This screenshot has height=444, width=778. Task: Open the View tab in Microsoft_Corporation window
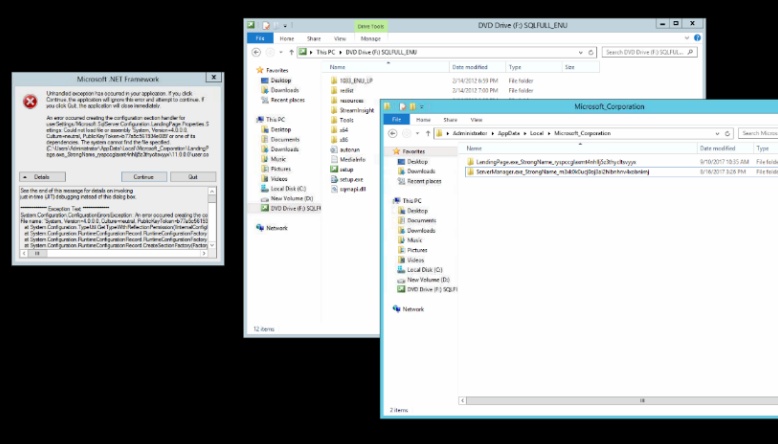click(x=476, y=120)
